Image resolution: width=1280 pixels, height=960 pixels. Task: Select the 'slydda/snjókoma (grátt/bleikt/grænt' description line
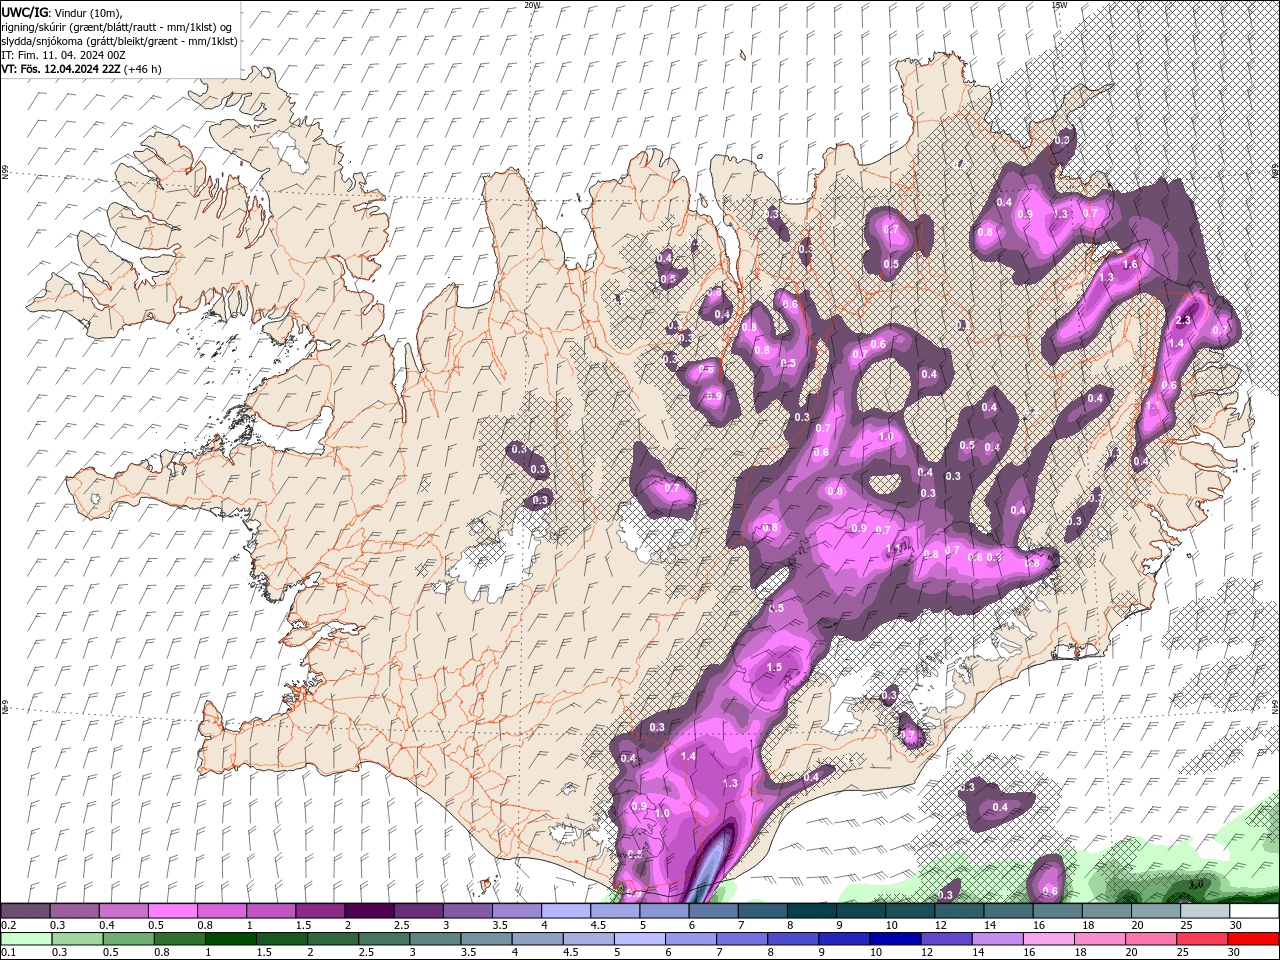pos(119,41)
